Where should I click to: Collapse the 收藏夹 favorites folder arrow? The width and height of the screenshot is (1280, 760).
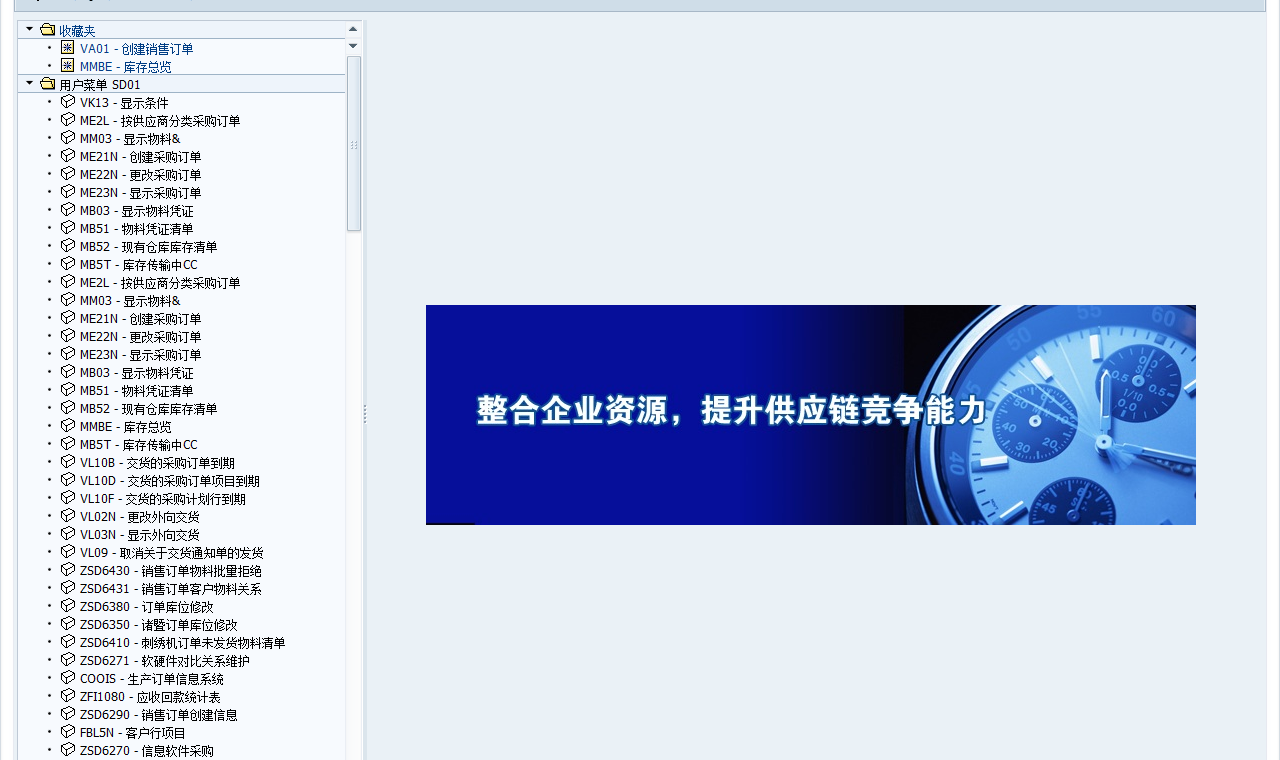point(29,29)
